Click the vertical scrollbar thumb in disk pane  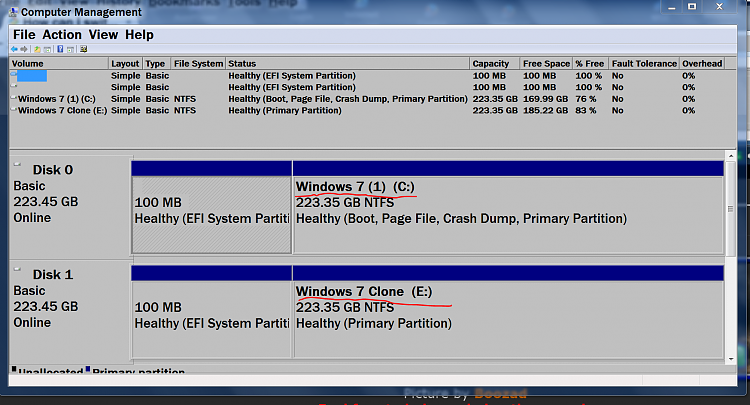pos(731,208)
